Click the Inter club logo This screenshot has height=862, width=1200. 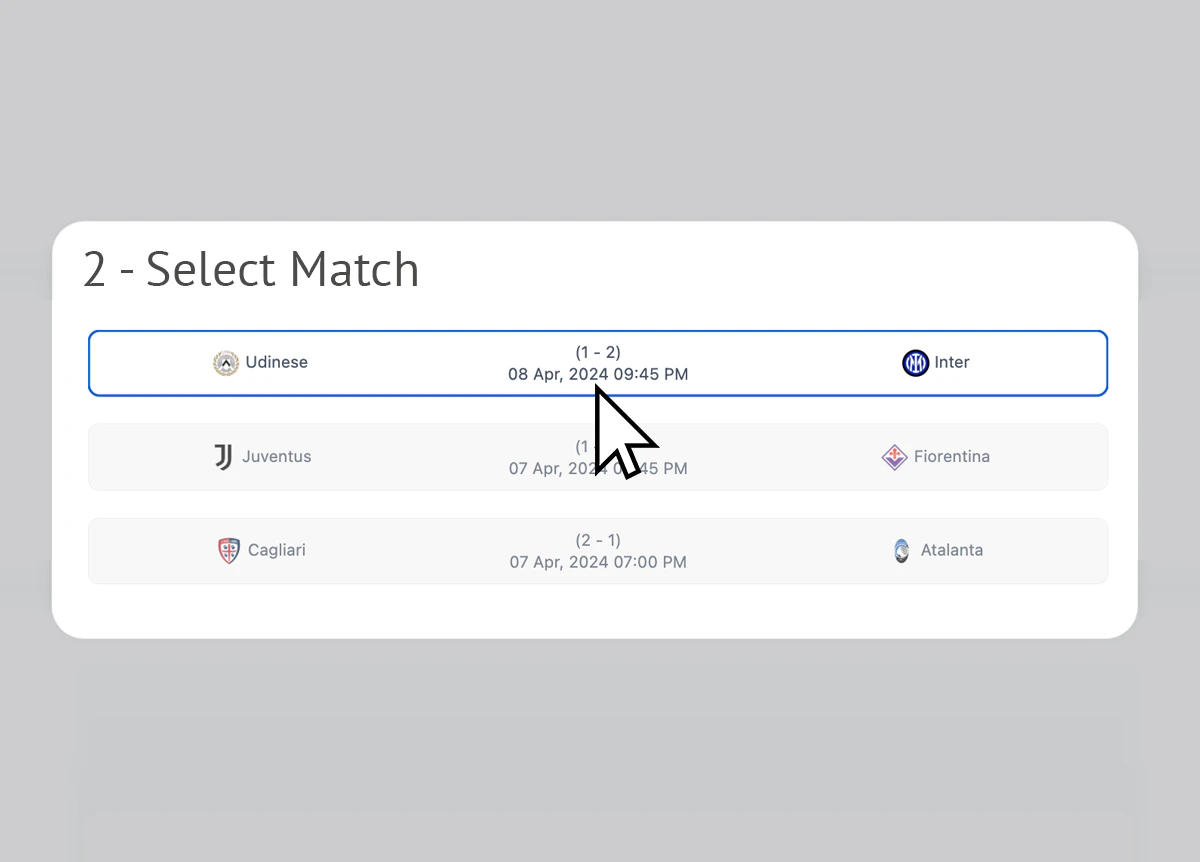click(x=915, y=362)
